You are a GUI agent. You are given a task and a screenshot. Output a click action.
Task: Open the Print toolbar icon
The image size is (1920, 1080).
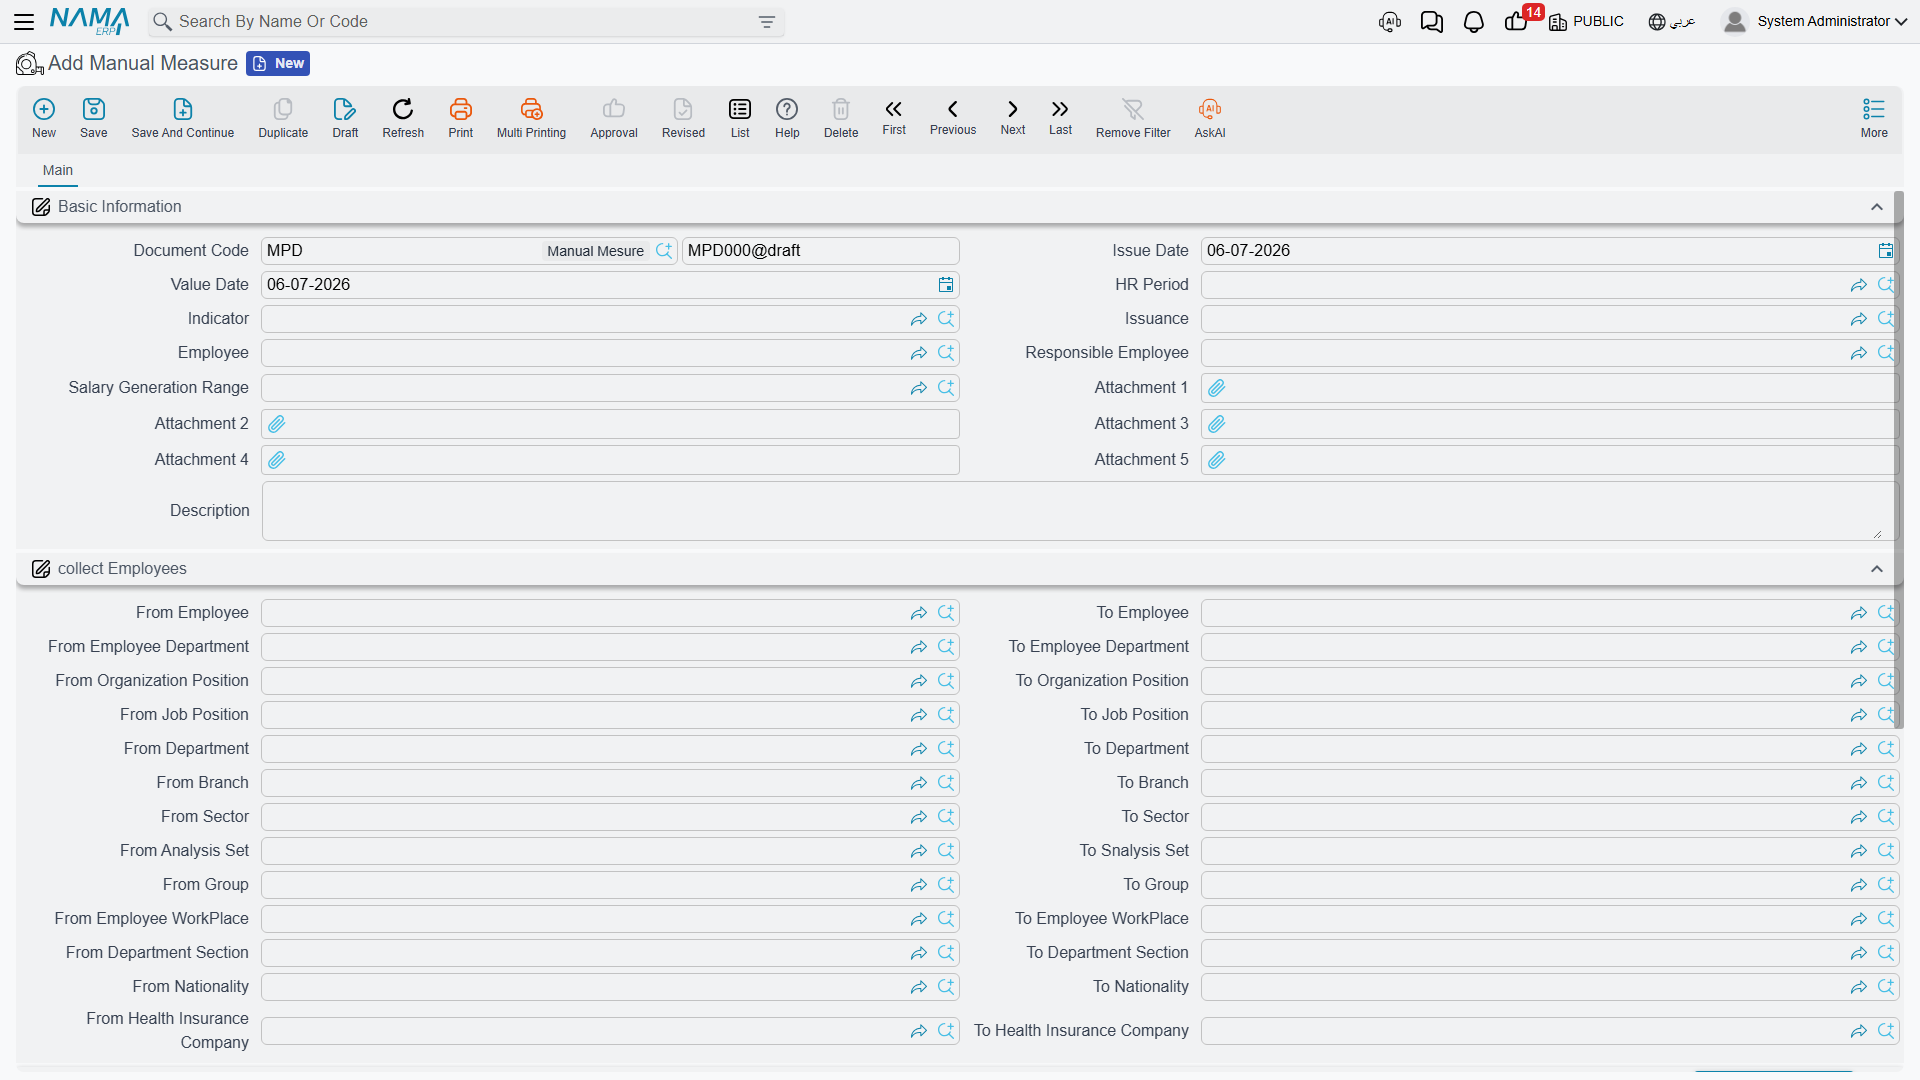(x=461, y=109)
